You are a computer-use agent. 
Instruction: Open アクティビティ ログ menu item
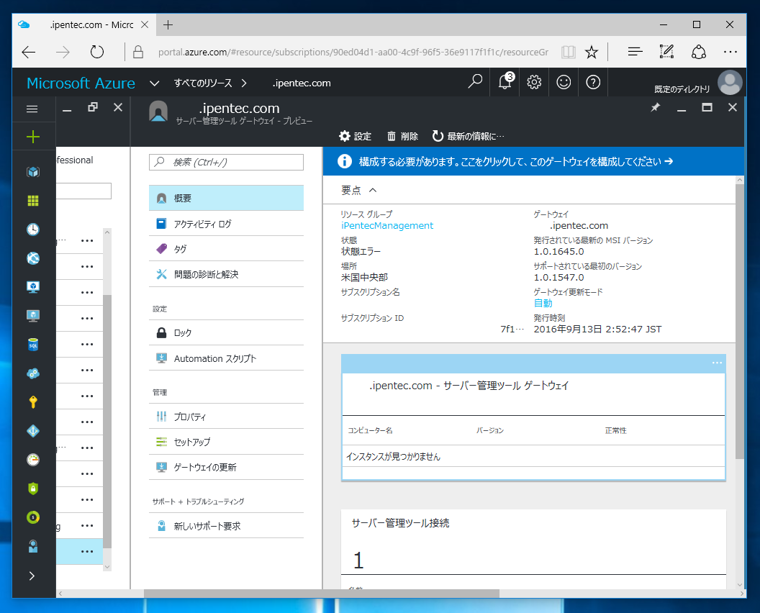226,224
